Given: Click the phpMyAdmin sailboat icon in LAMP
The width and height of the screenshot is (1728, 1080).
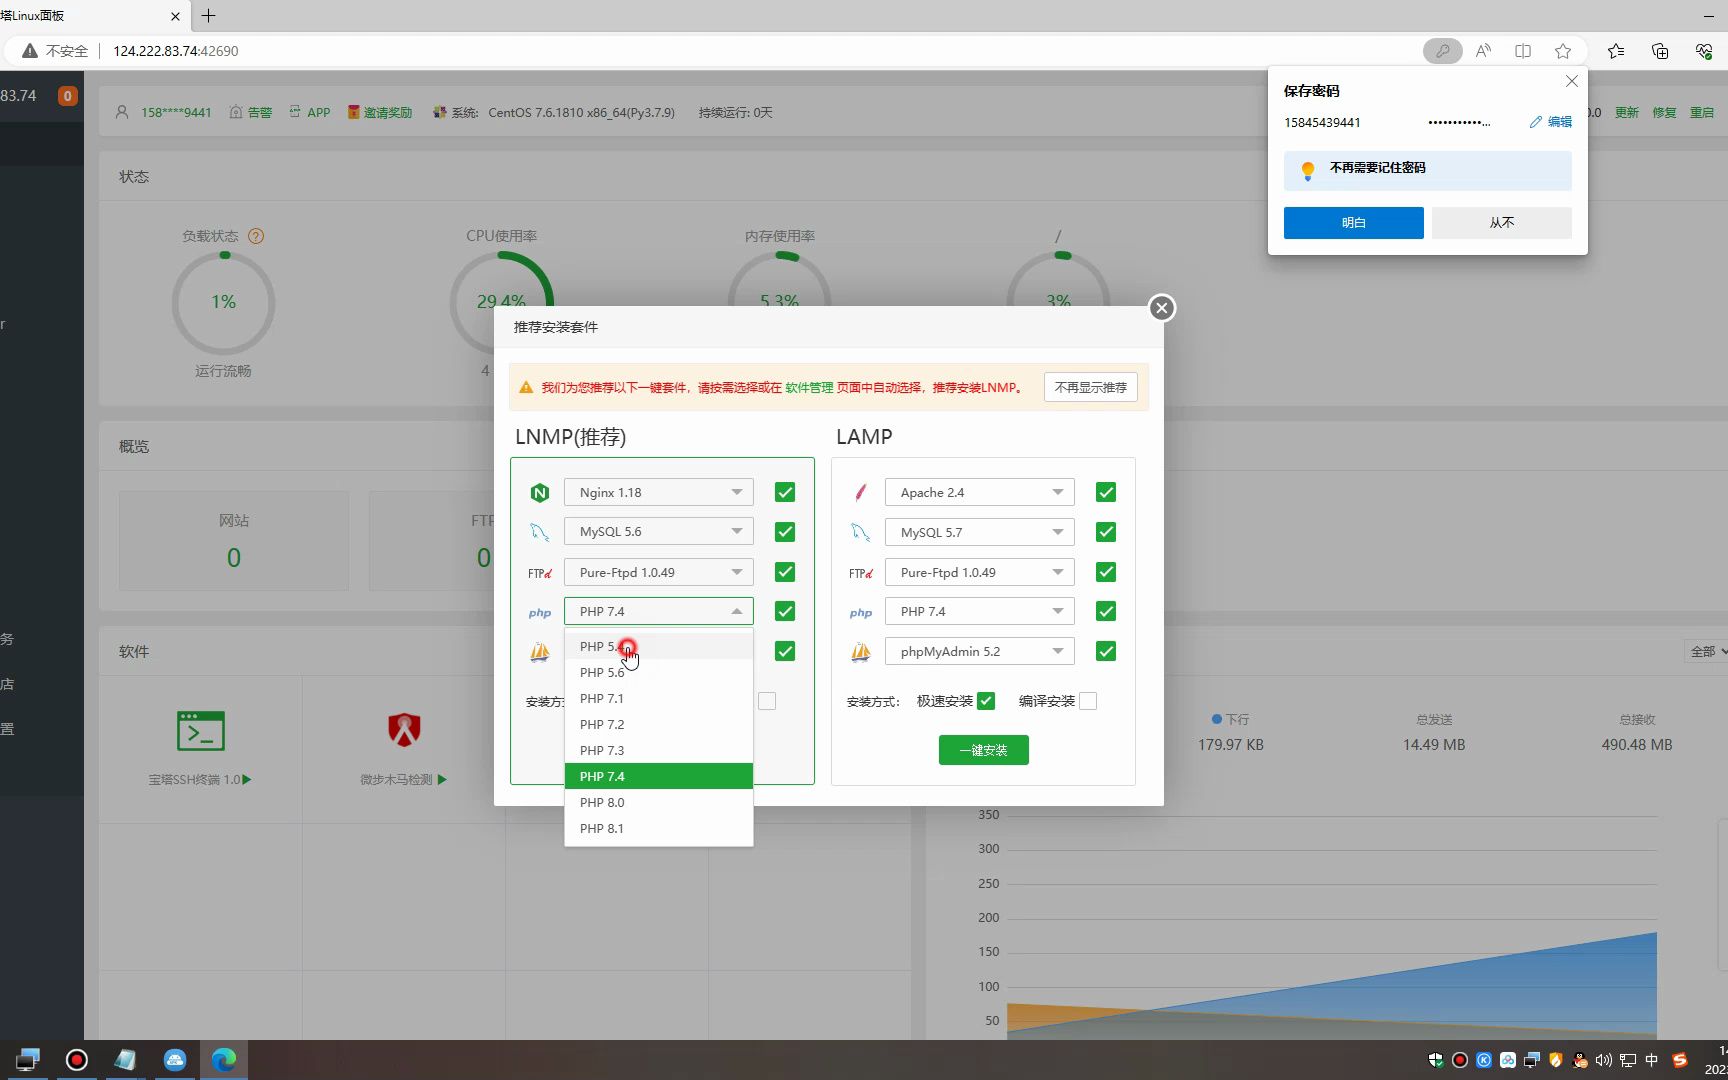Looking at the screenshot, I should click(x=860, y=652).
